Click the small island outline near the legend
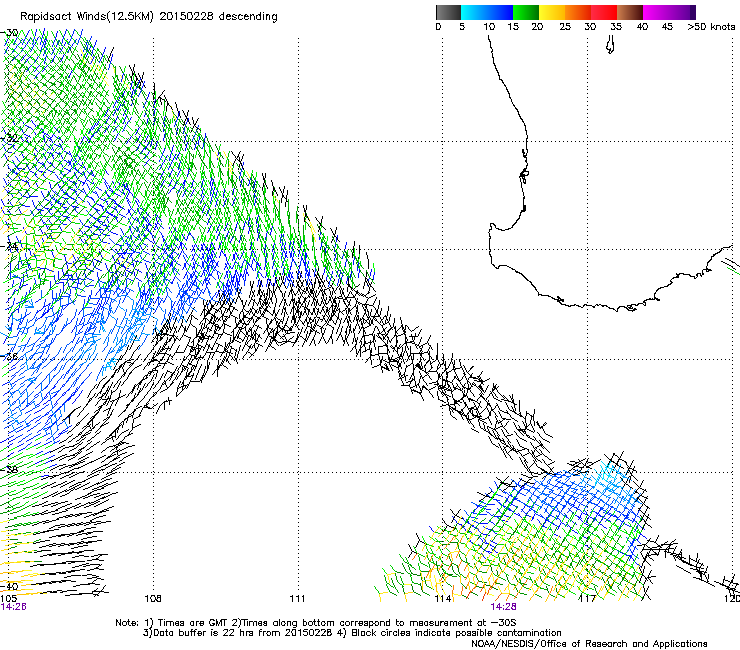Viewport: 740px width, 650px height. click(x=610, y=45)
